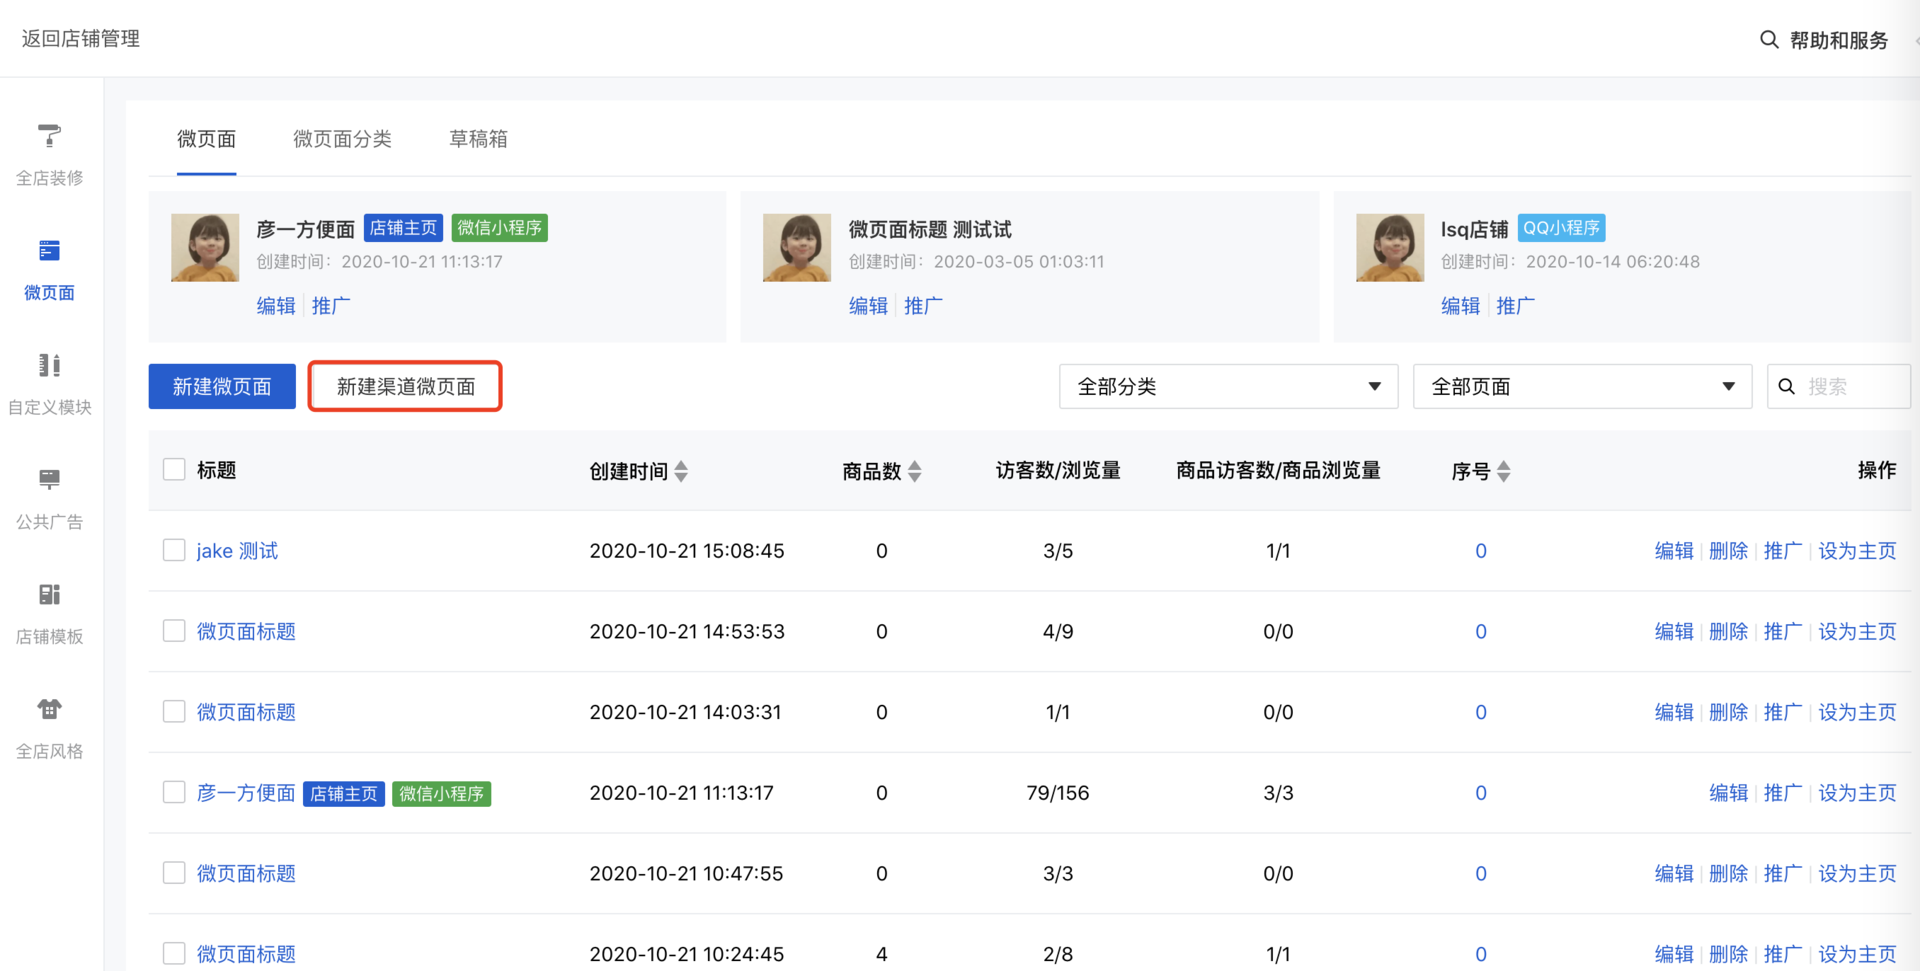The image size is (1920, 971).
Task: Select 微页面 sidebar icon
Action: (x=49, y=250)
